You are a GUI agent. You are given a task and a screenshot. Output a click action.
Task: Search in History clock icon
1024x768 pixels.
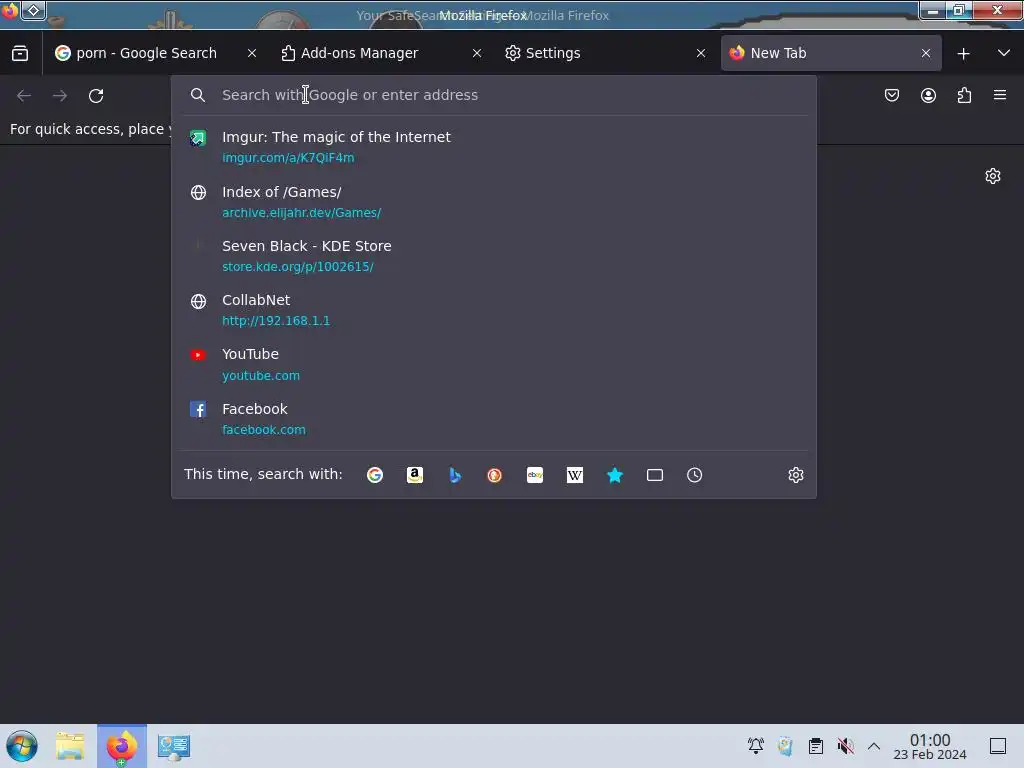tap(694, 475)
